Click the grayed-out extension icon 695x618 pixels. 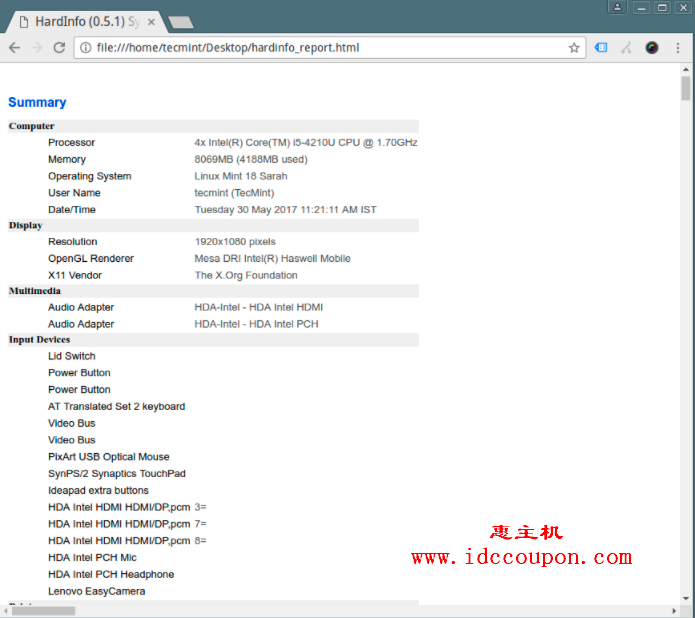pyautogui.click(x=626, y=48)
